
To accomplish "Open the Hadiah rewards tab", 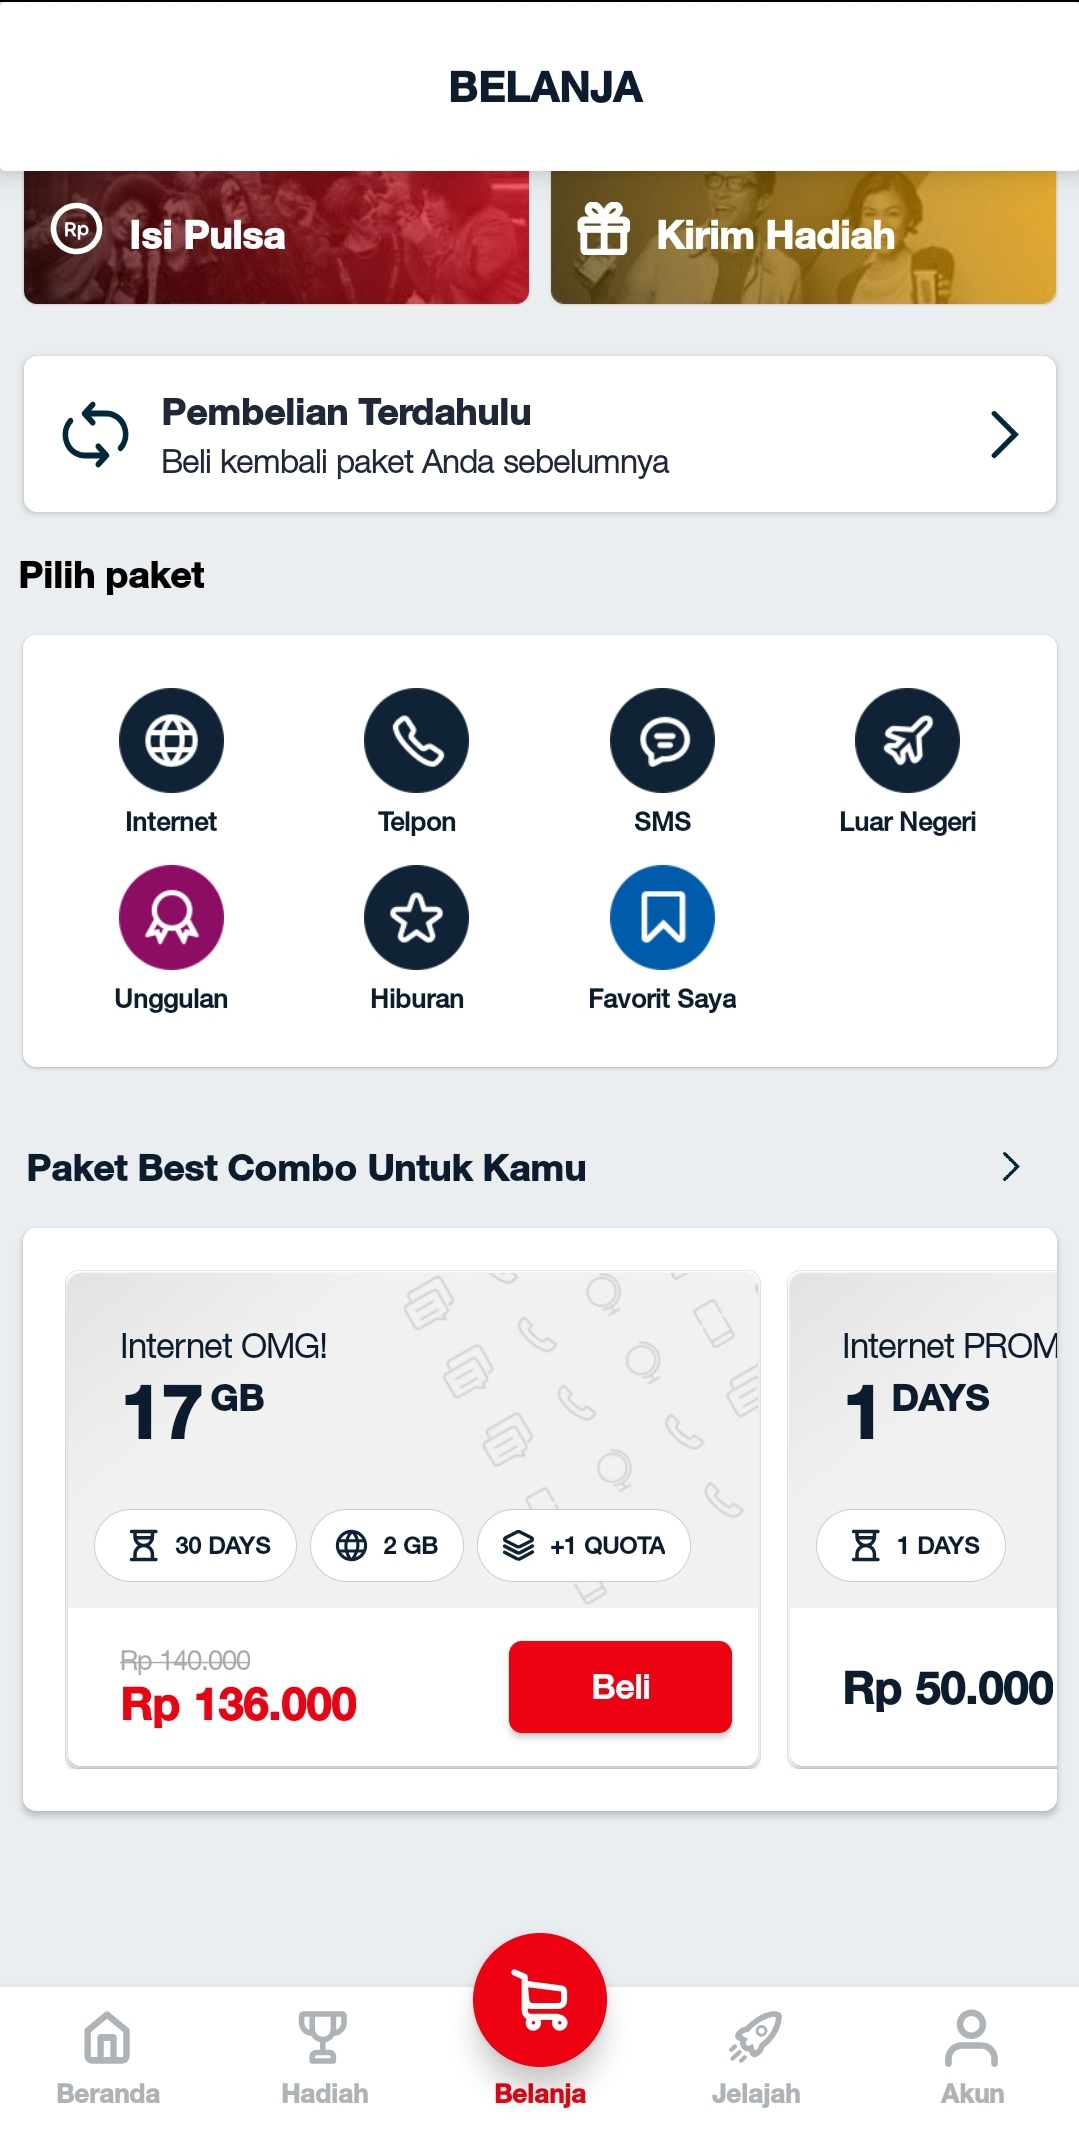I will [322, 2055].
